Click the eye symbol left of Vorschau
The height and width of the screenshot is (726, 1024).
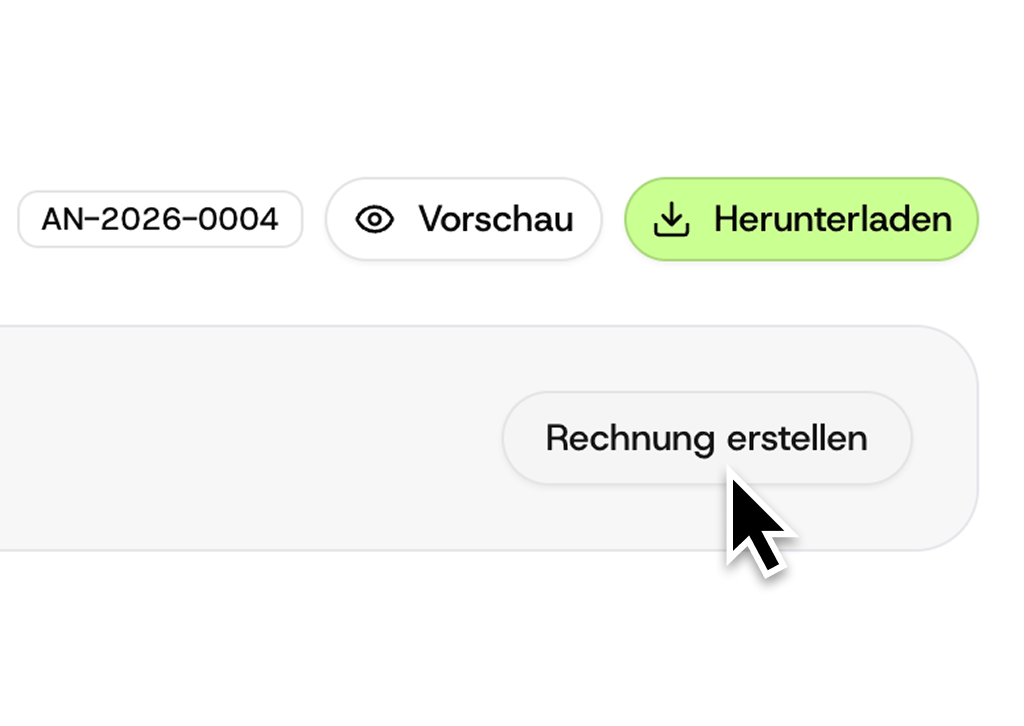tap(375, 220)
